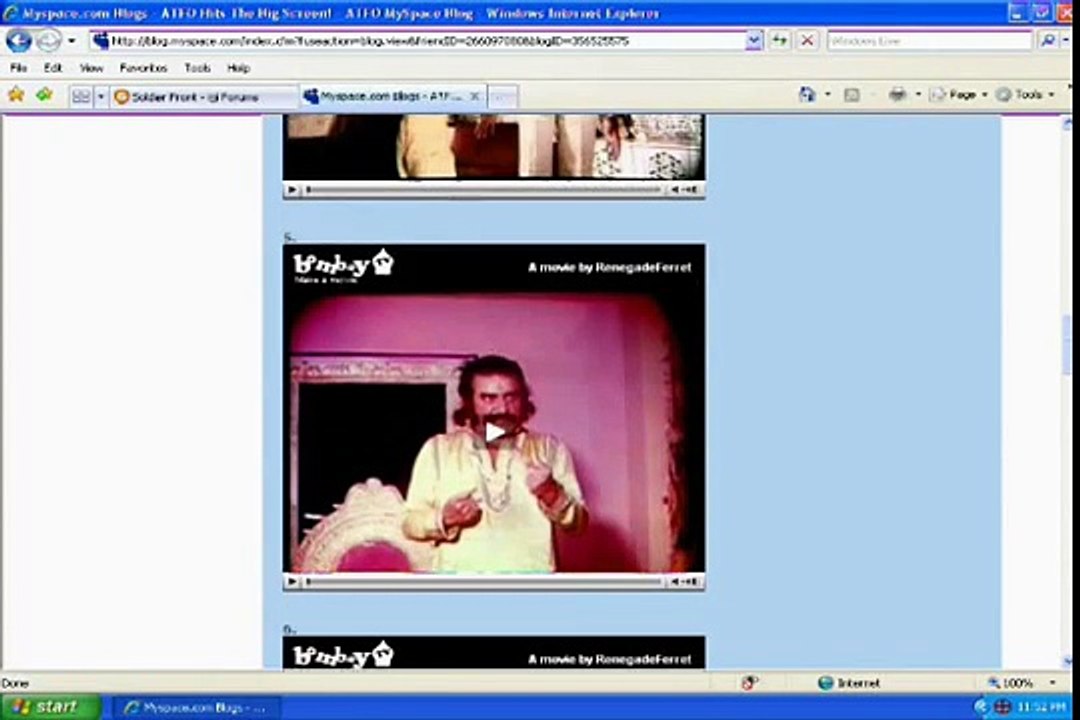Click the center play overlay on video 5

coord(494,432)
